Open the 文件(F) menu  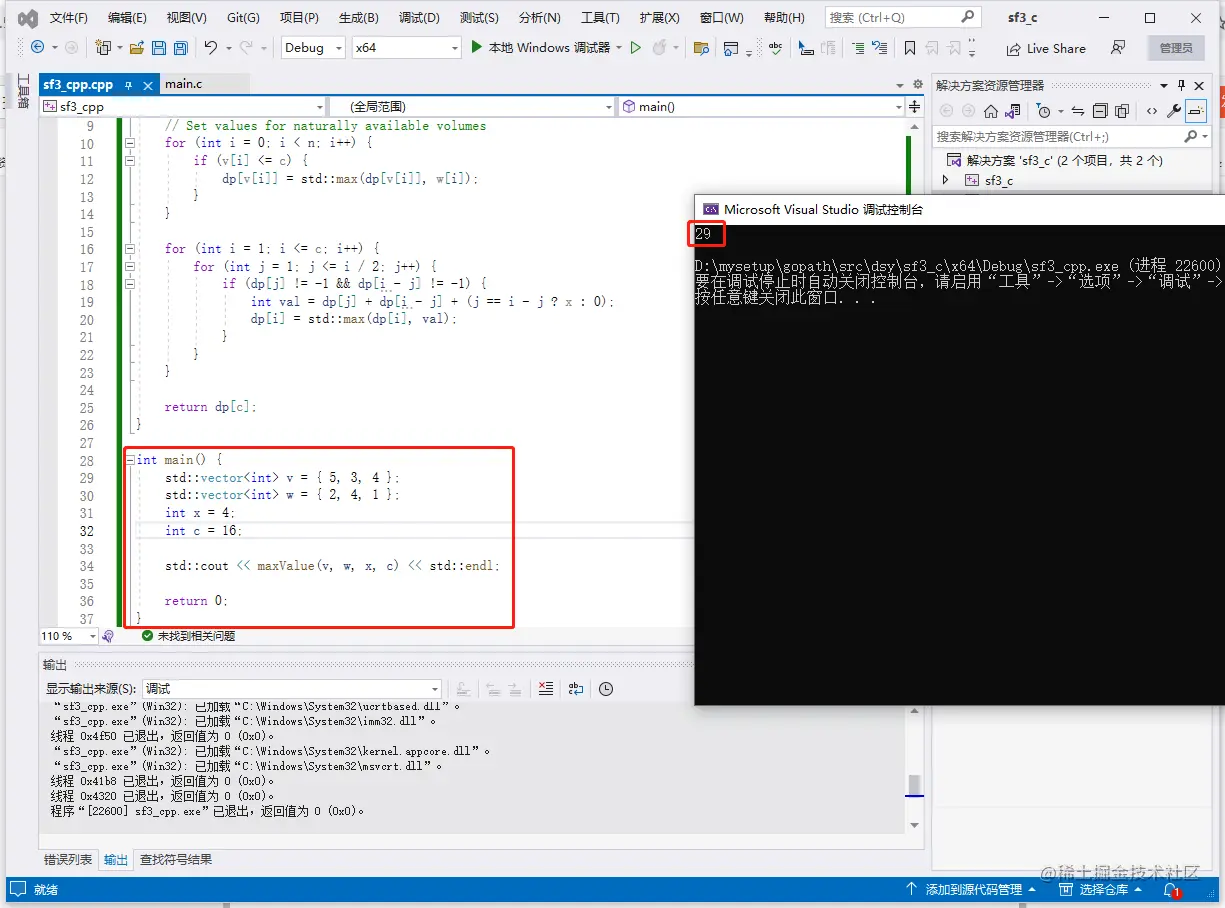[x=69, y=18]
